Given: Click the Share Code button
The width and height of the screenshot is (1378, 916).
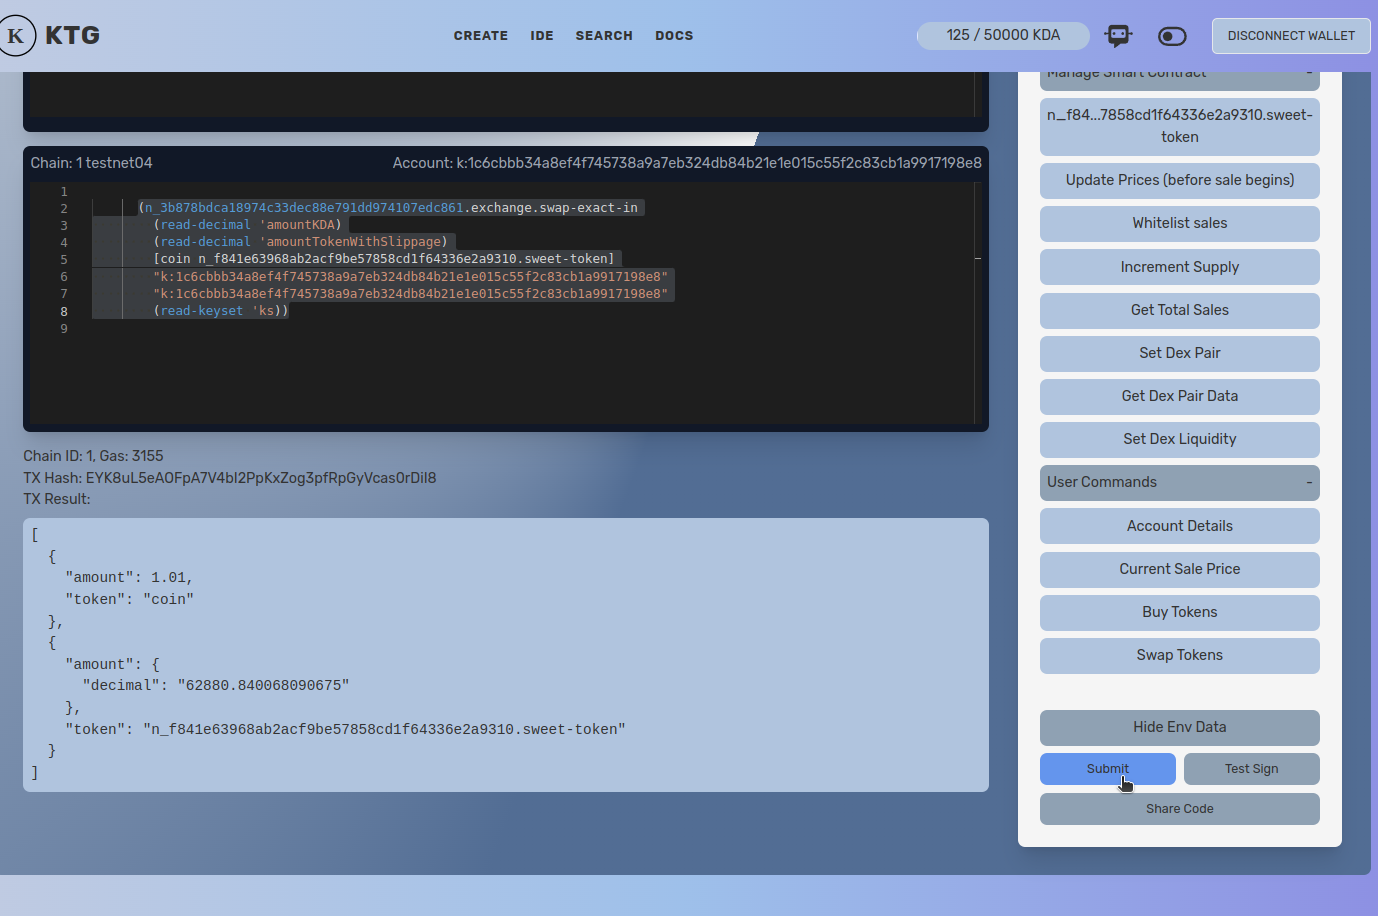Looking at the screenshot, I should click(x=1180, y=809).
